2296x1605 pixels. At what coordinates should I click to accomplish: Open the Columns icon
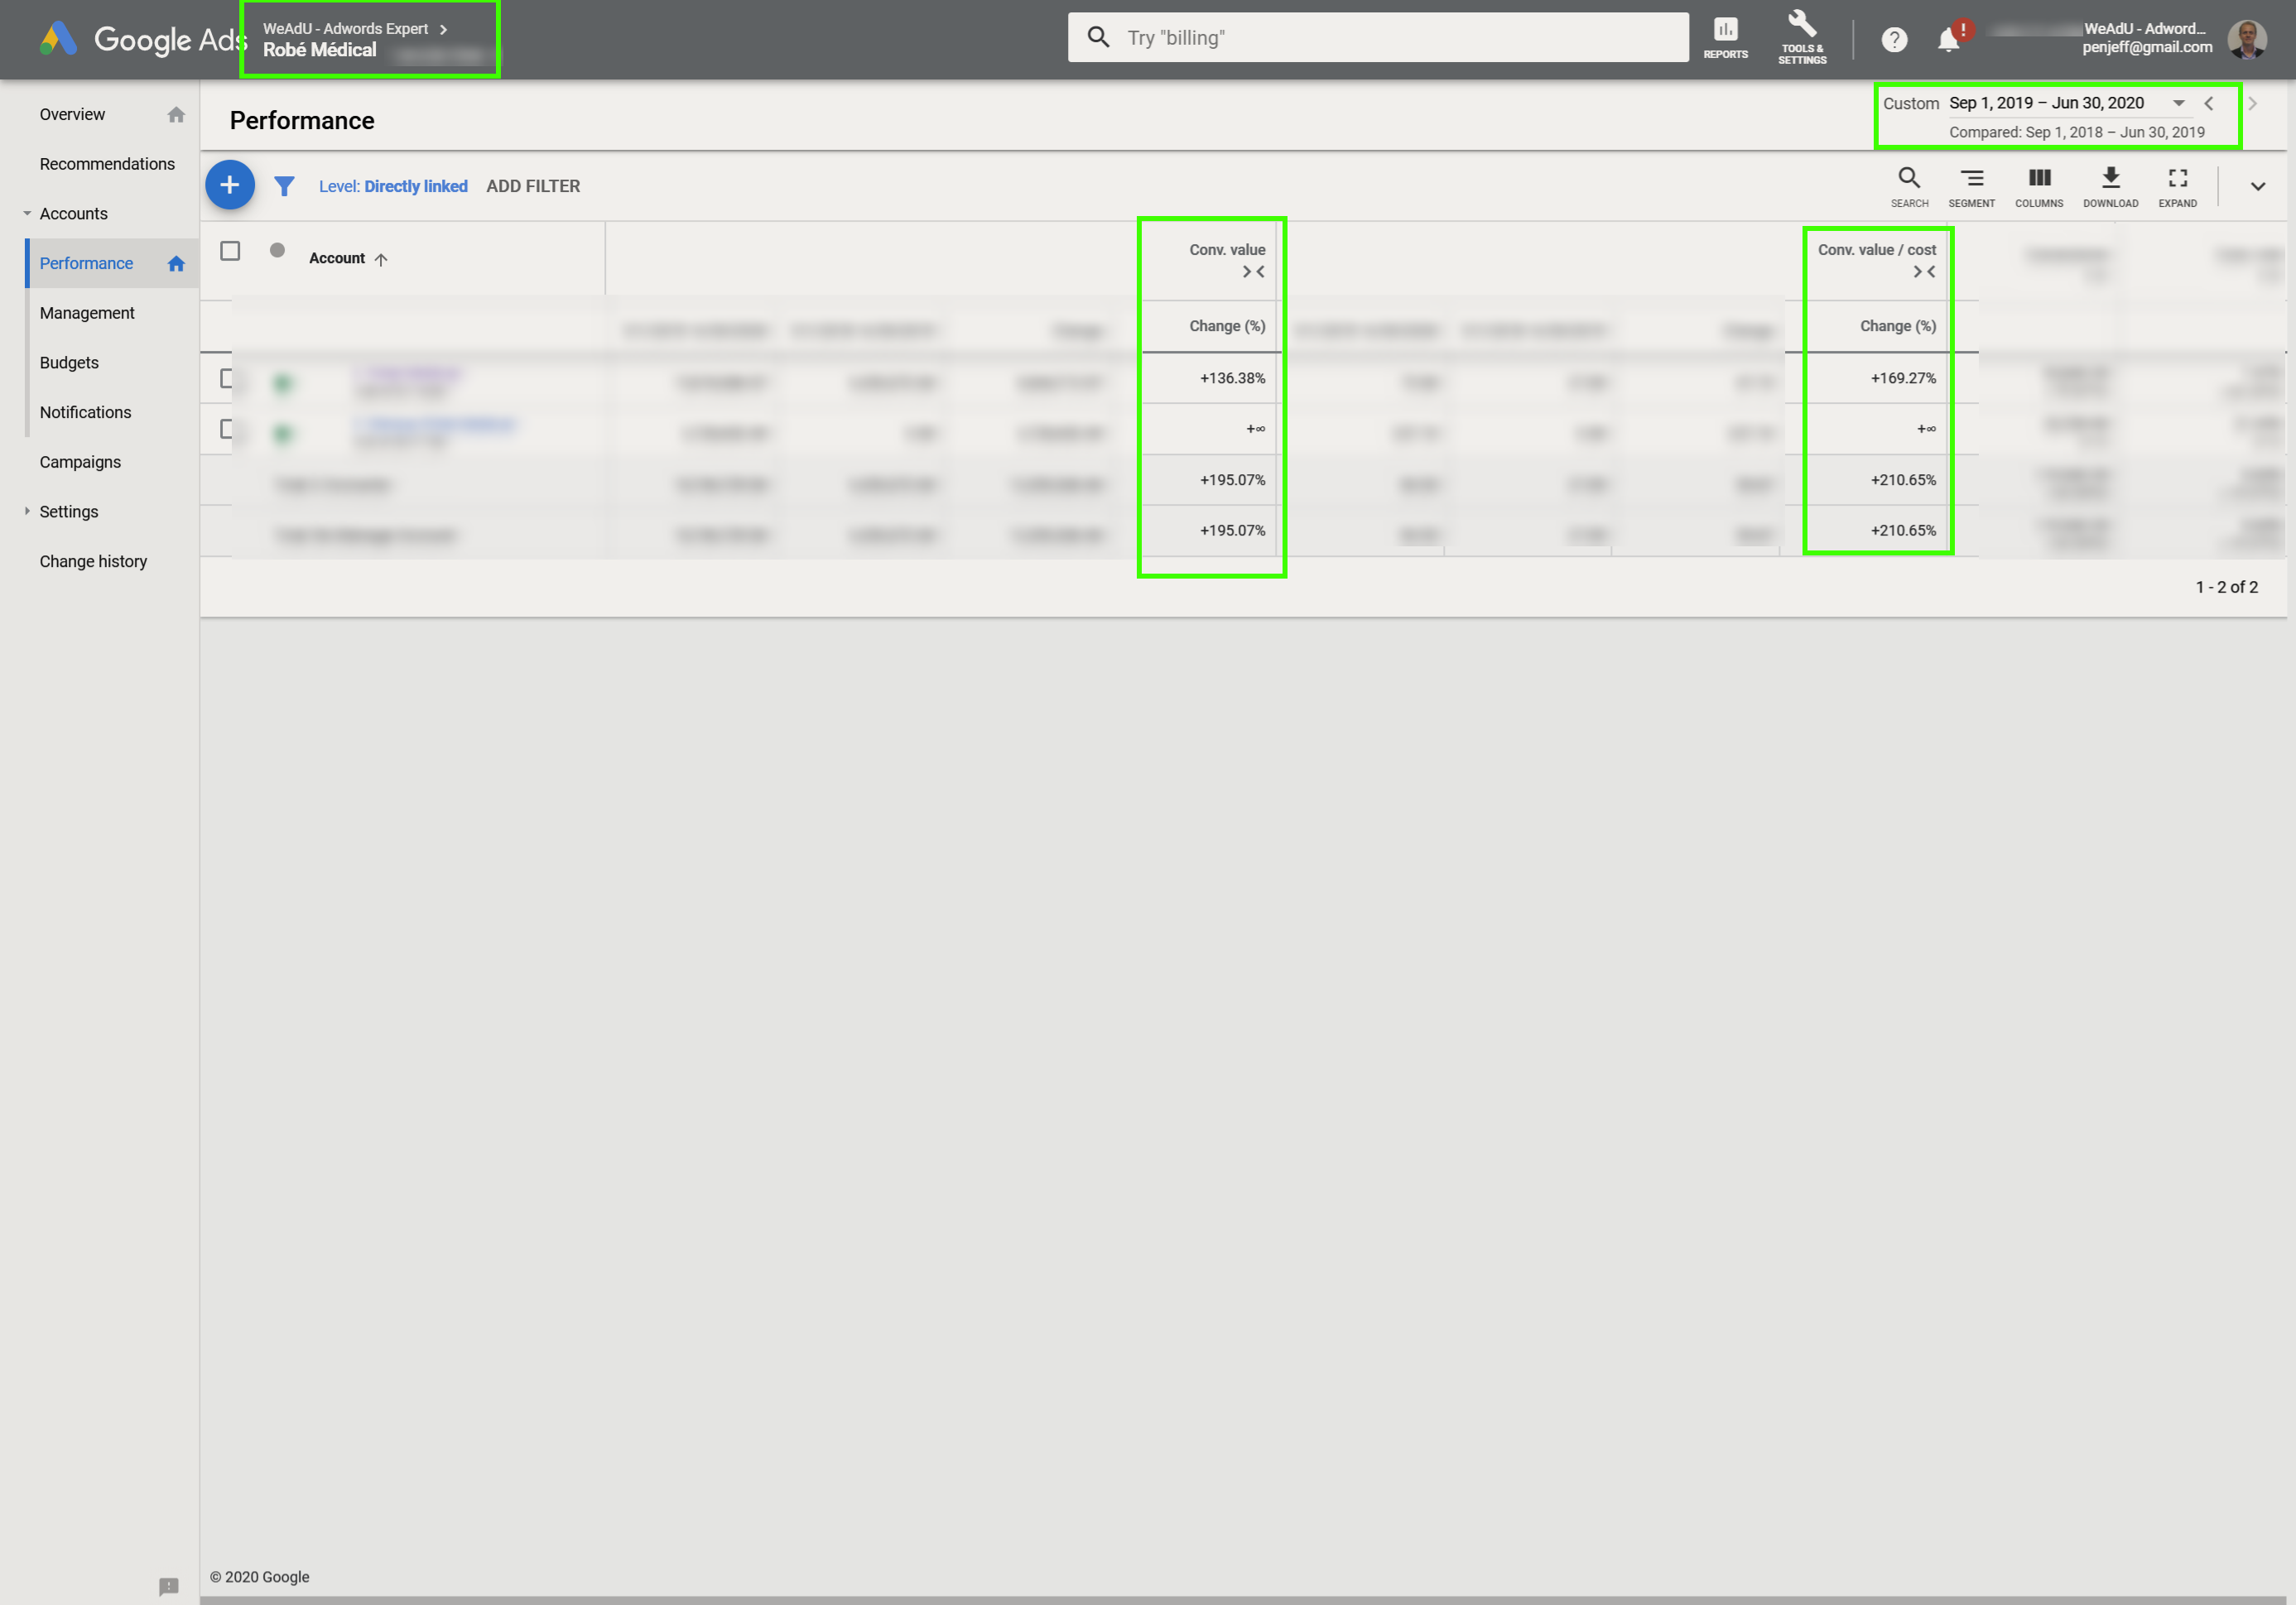(x=2038, y=187)
